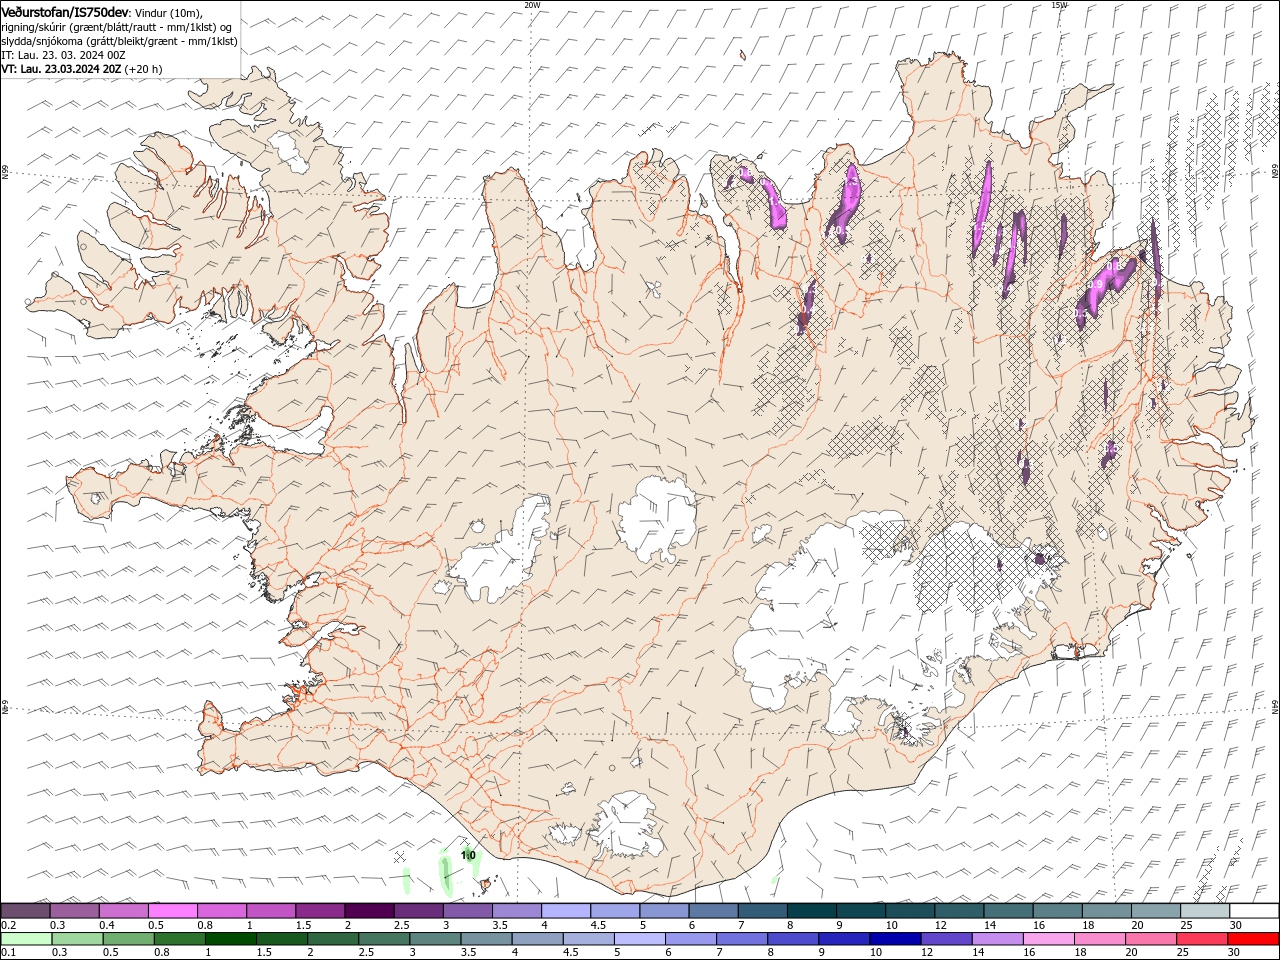The height and width of the screenshot is (960, 1280).
Task: Click the 'IT: Lau. 23. 03. 2024 00Z' line
Action: click(62, 55)
